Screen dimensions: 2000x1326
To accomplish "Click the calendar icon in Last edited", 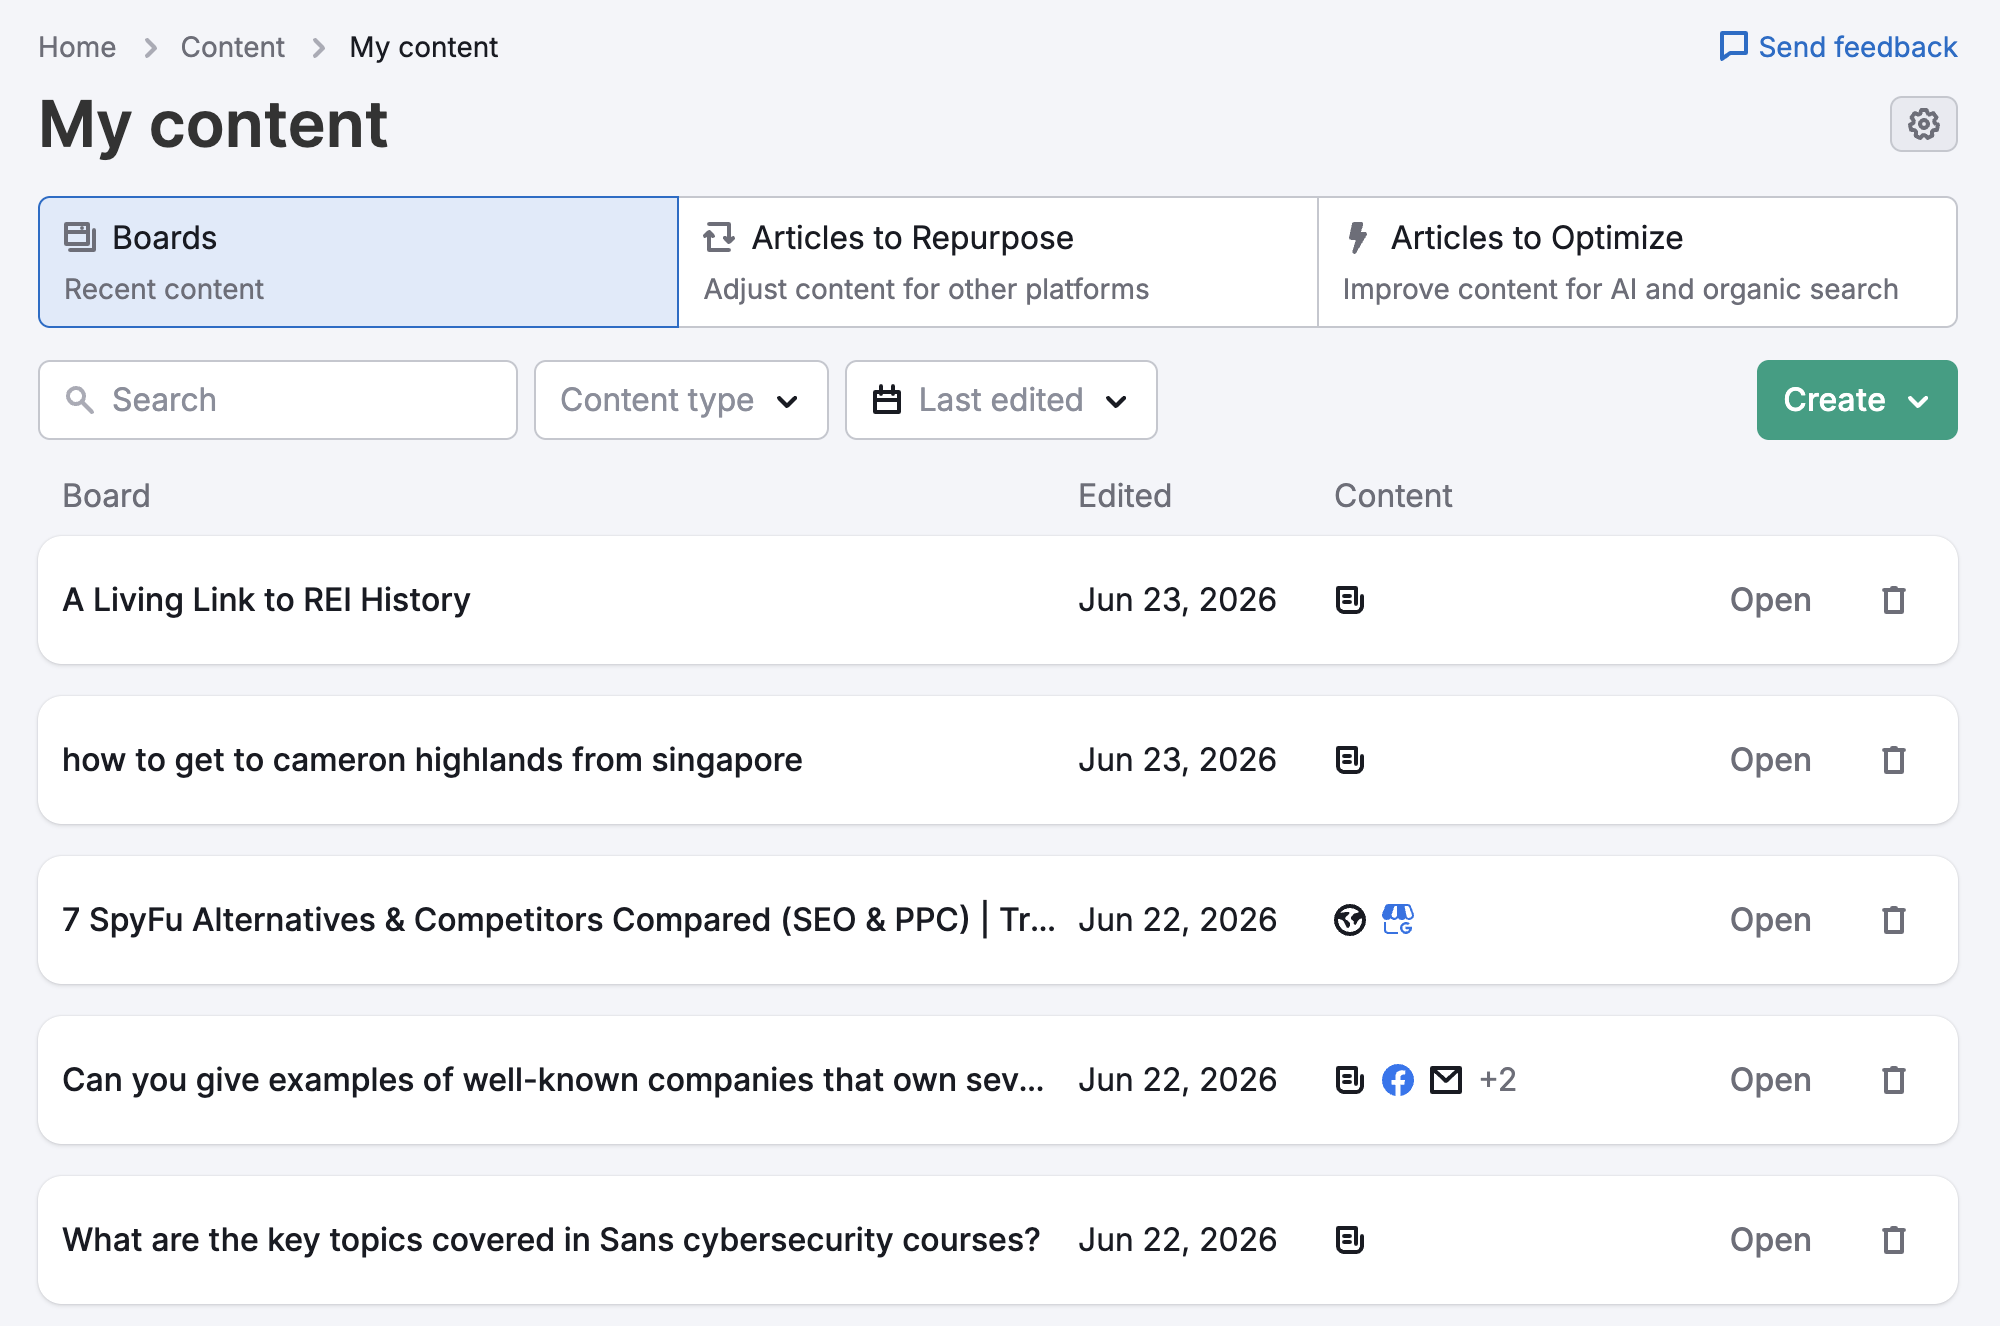I will 887,400.
